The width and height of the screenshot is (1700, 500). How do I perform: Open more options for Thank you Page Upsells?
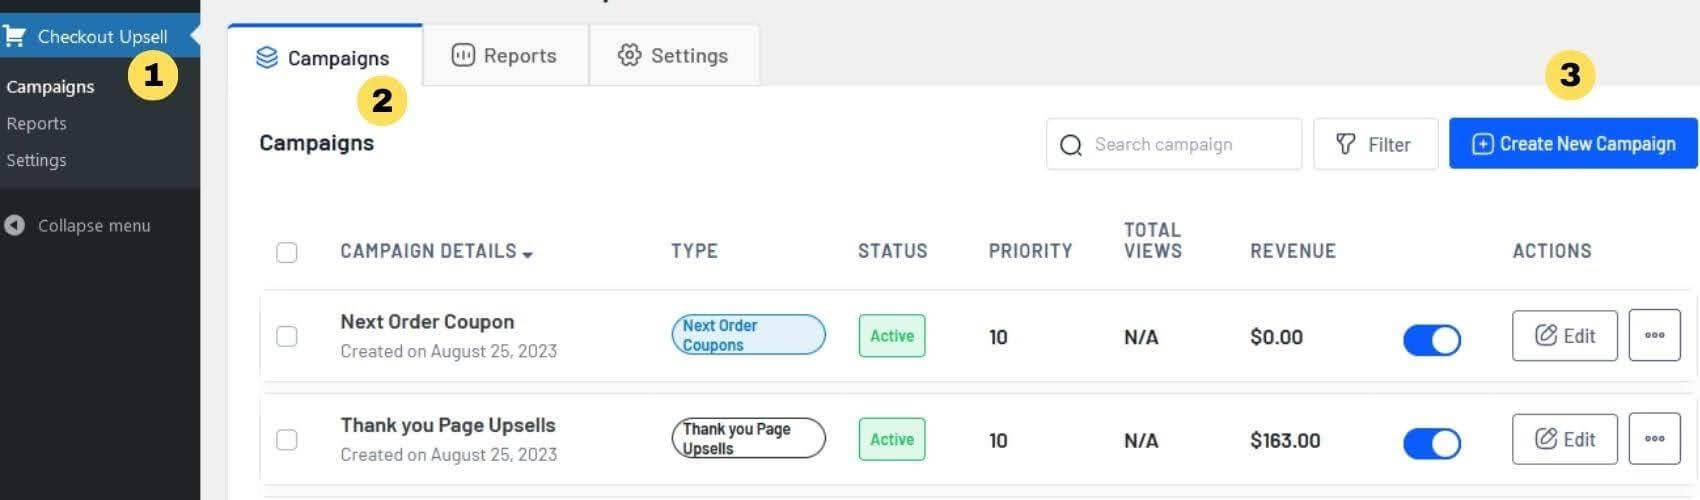click(1654, 439)
